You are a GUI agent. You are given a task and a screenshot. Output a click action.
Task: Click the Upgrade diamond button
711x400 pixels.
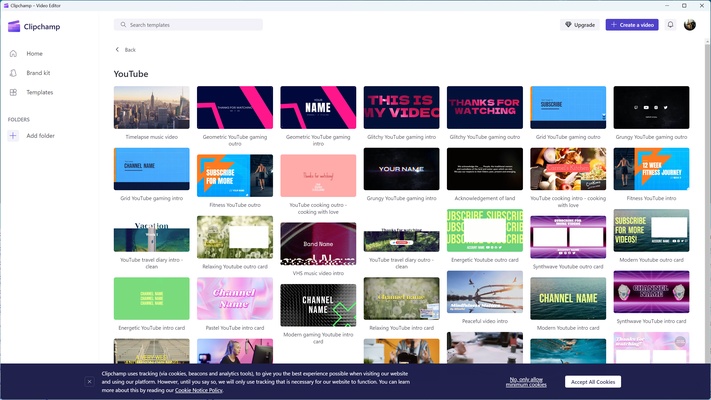tap(580, 24)
